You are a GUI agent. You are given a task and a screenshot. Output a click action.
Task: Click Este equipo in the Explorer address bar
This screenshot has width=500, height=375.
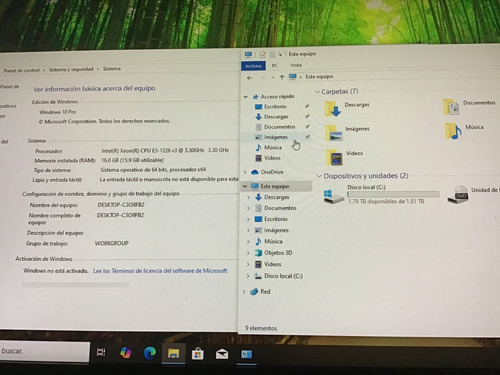319,77
